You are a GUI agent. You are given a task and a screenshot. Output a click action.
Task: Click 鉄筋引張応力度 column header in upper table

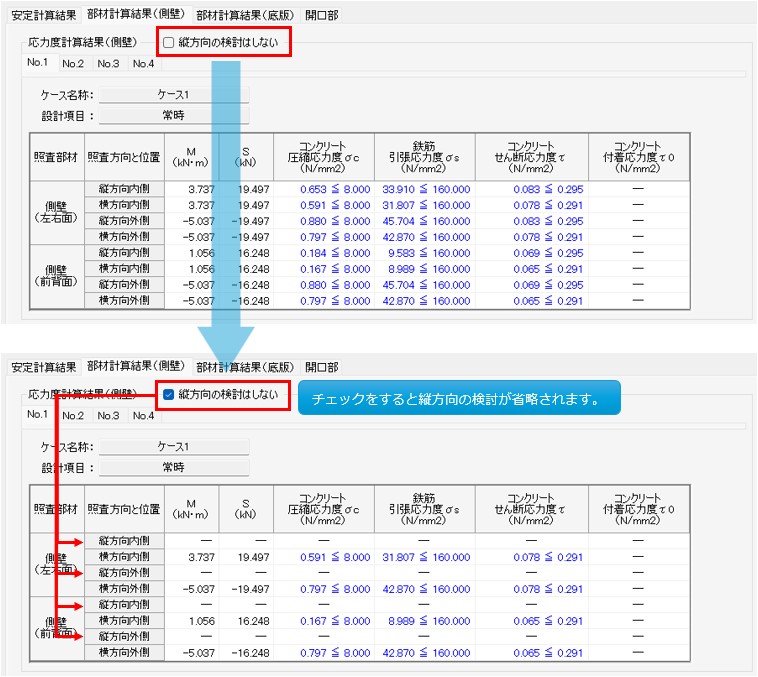tap(425, 157)
